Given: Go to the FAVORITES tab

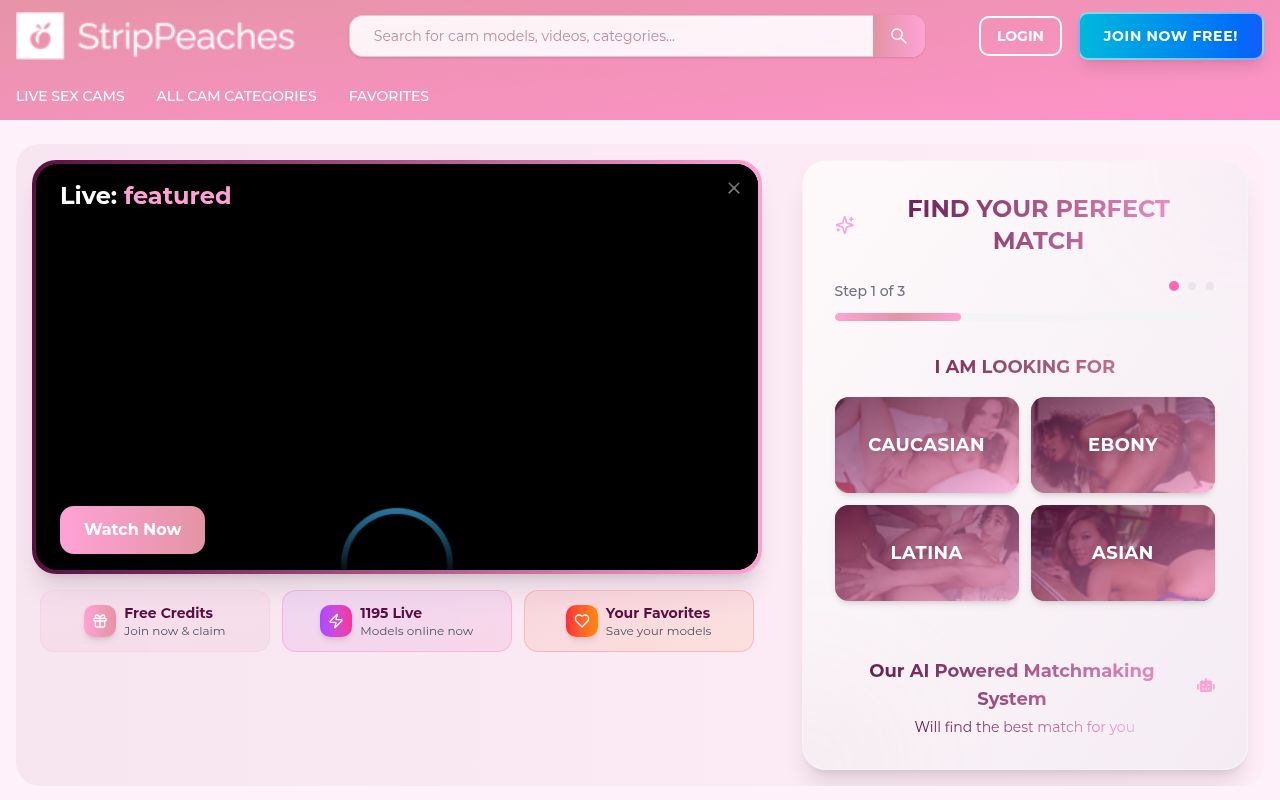Looking at the screenshot, I should click(389, 96).
